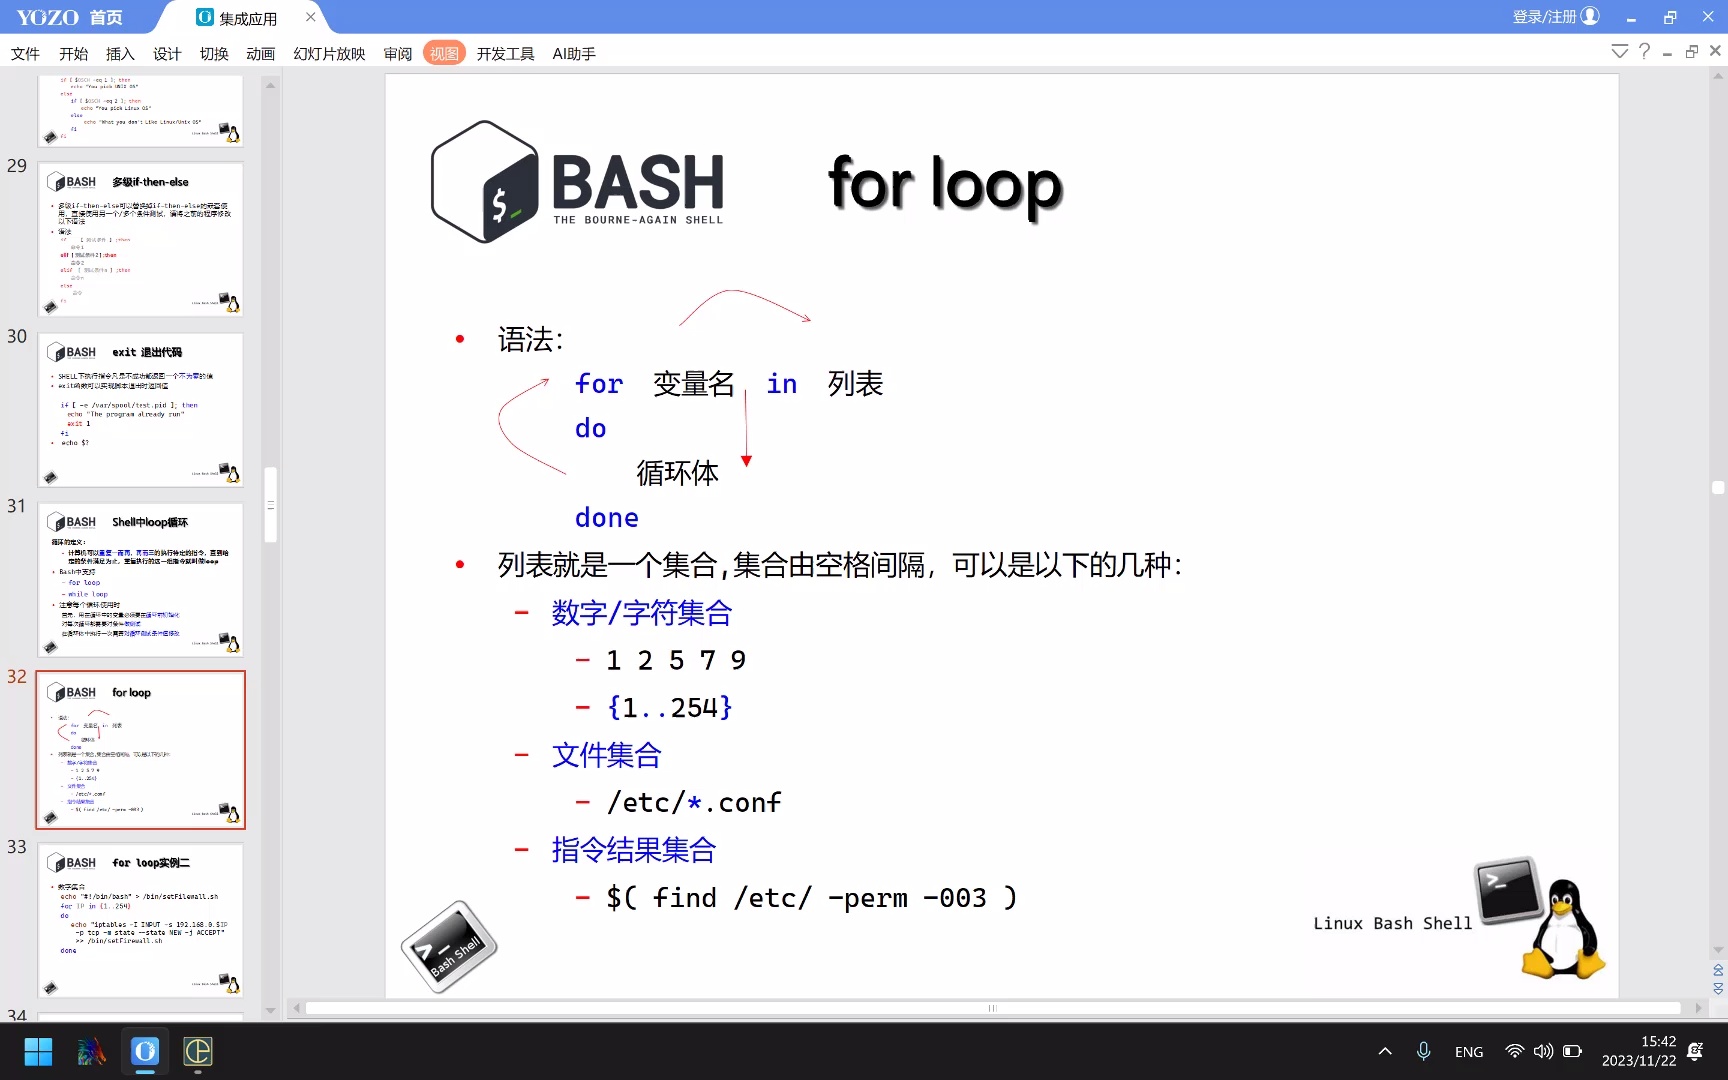The image size is (1728, 1080).
Task: Open the ENG input language selector
Action: [x=1468, y=1051]
